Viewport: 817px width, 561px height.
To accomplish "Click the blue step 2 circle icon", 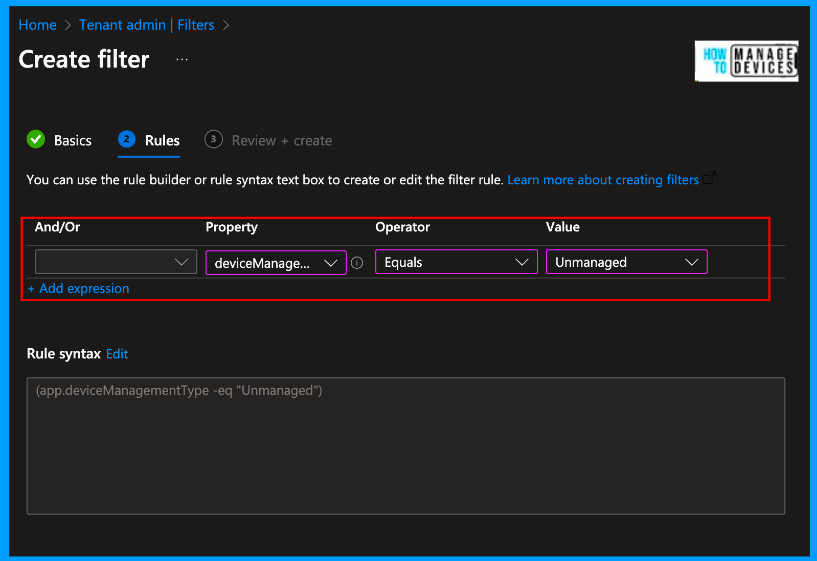I will [x=127, y=139].
